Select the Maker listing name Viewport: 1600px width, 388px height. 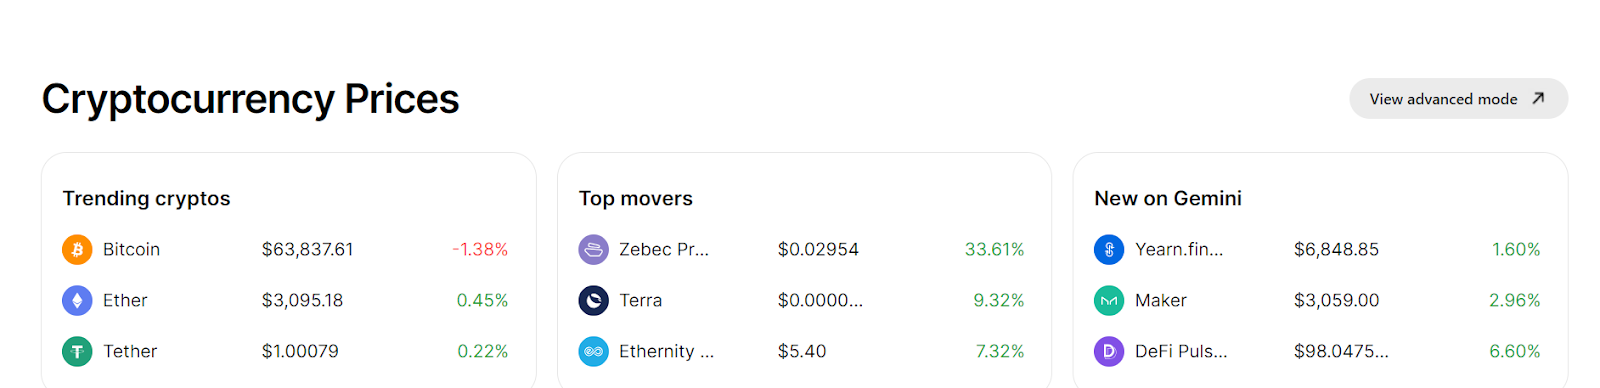1160,300
